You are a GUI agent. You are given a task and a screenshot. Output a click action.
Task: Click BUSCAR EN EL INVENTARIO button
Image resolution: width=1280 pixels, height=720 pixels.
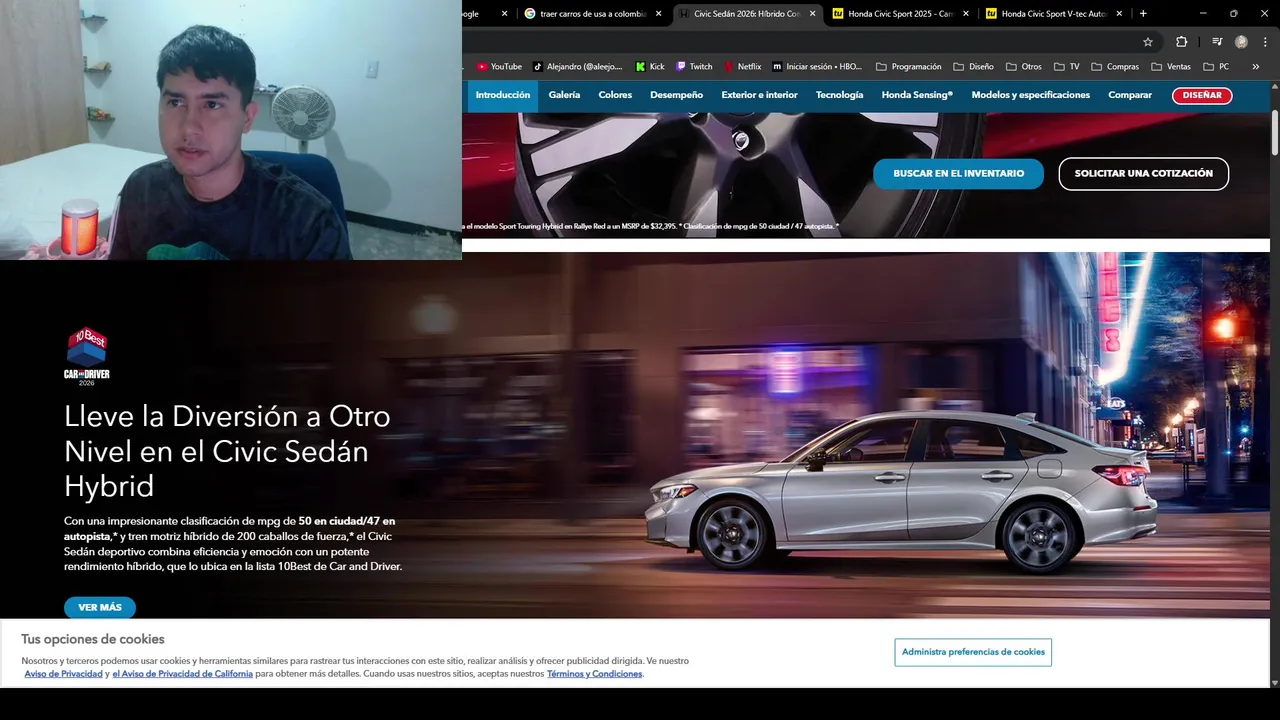click(958, 174)
